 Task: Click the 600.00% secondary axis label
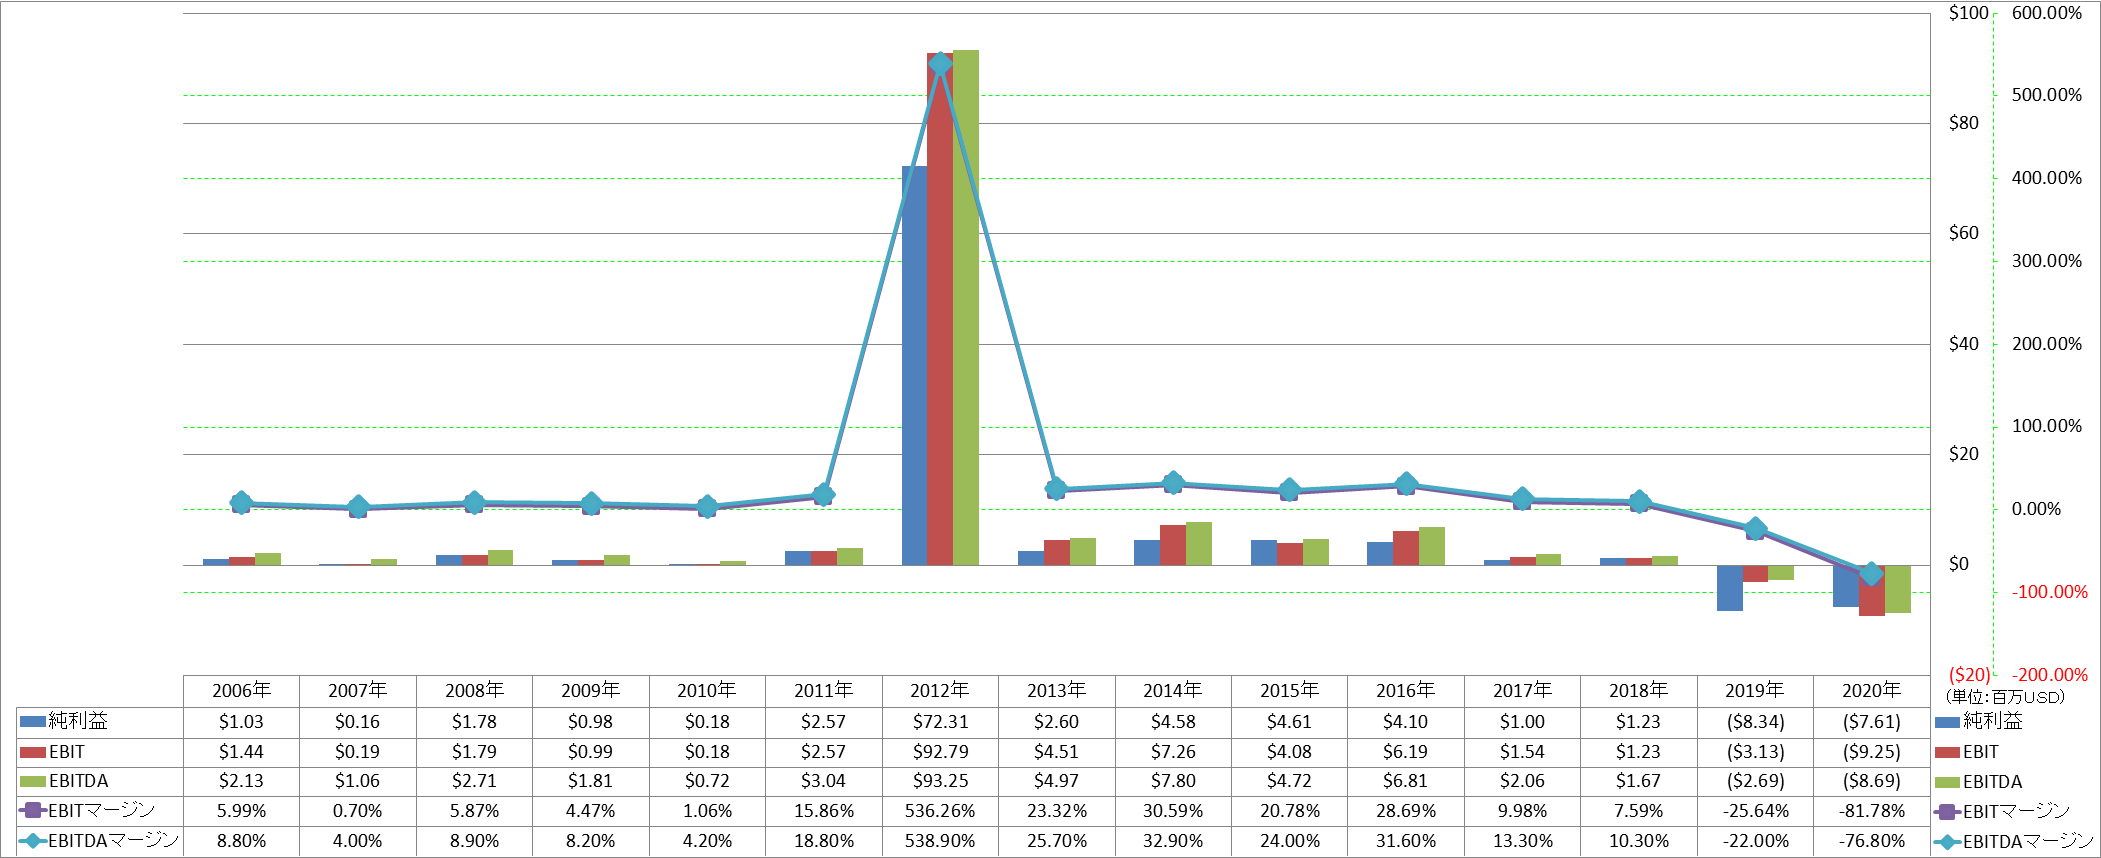[2047, 13]
